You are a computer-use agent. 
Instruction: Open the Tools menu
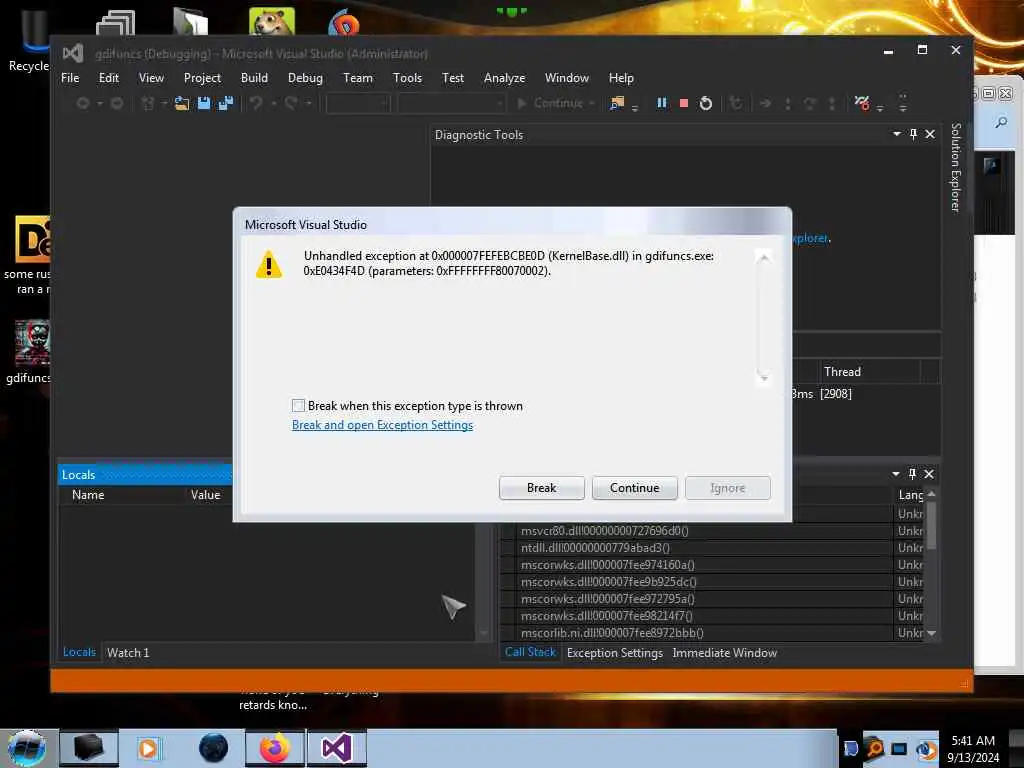coord(407,78)
